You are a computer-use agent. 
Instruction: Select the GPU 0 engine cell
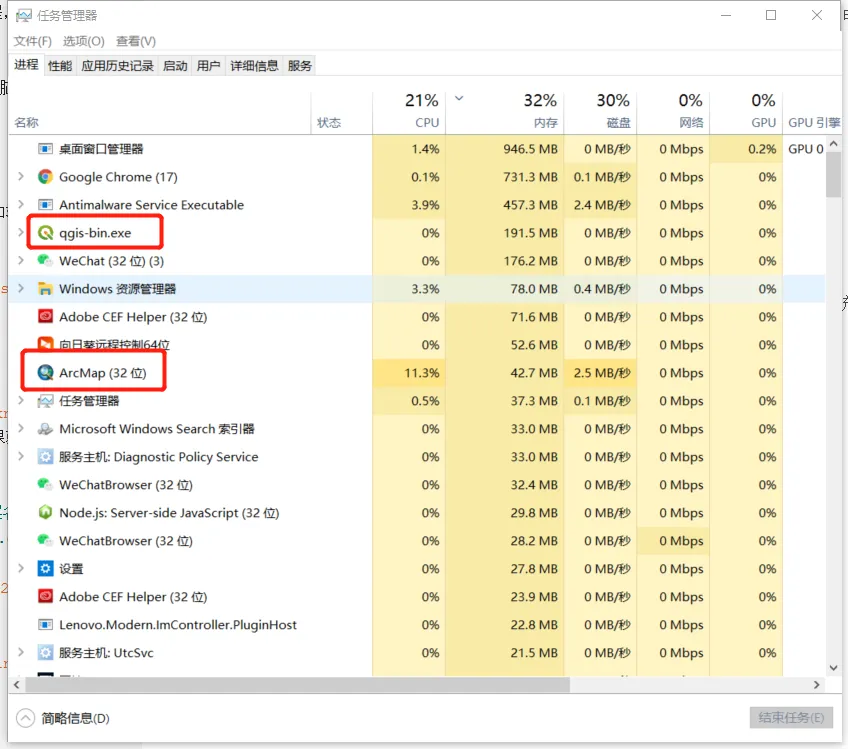click(804, 149)
